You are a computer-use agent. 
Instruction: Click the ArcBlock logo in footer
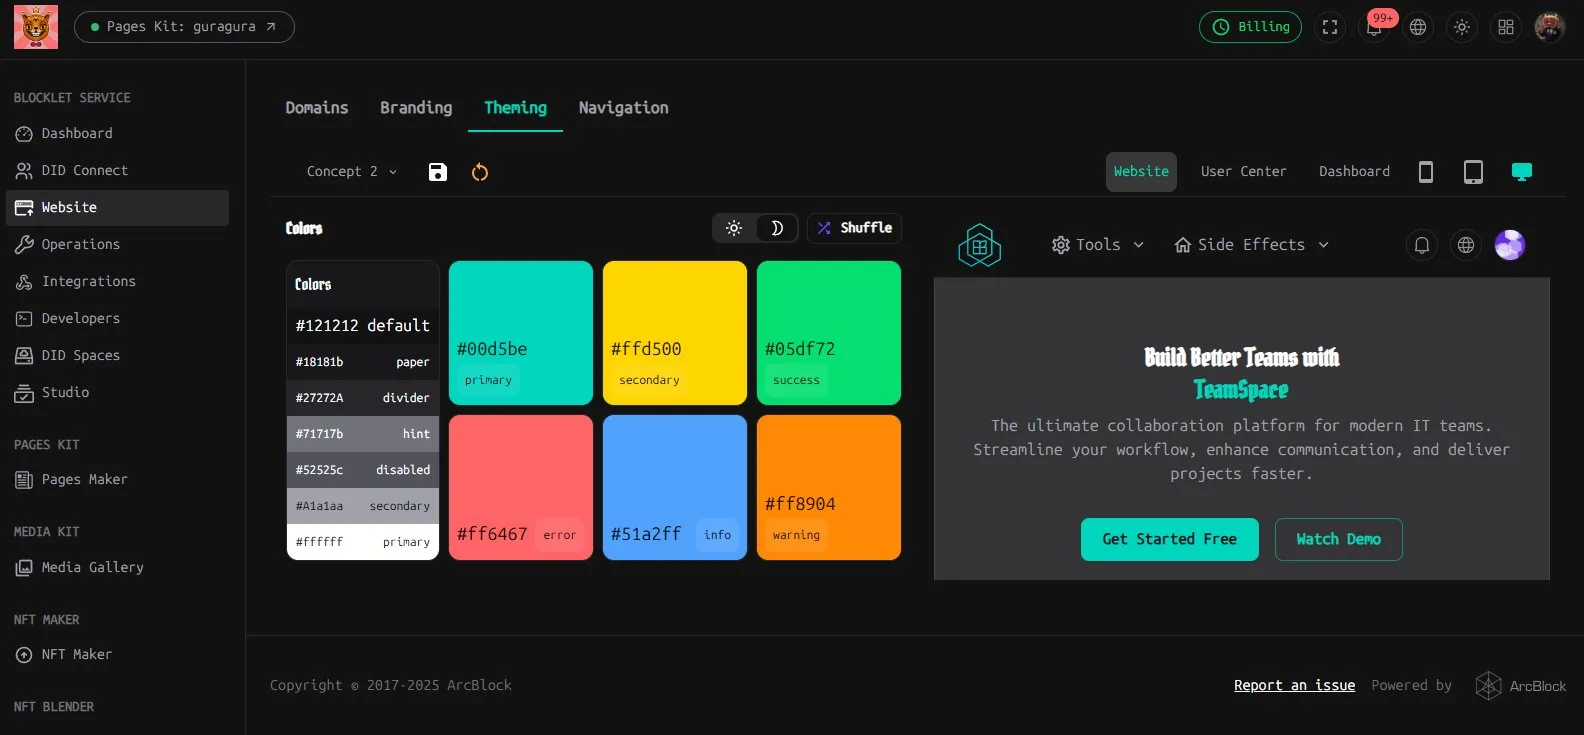[1521, 686]
